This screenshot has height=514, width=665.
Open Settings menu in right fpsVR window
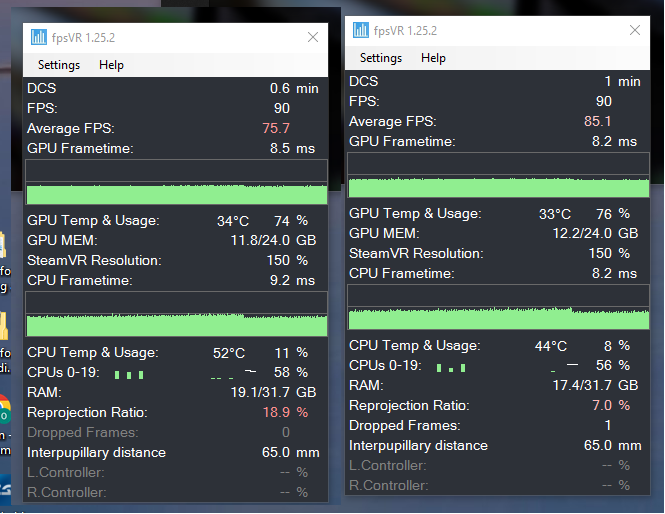[381, 58]
